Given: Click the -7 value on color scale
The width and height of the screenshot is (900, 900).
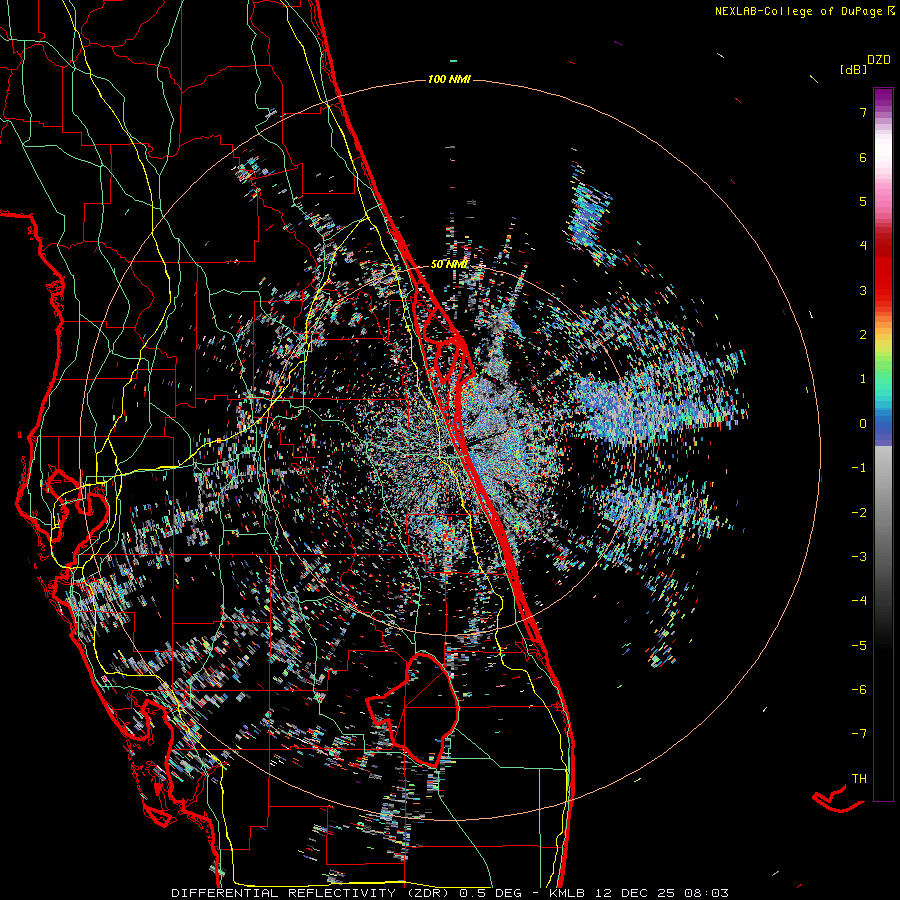Looking at the screenshot, I should 859,734.
